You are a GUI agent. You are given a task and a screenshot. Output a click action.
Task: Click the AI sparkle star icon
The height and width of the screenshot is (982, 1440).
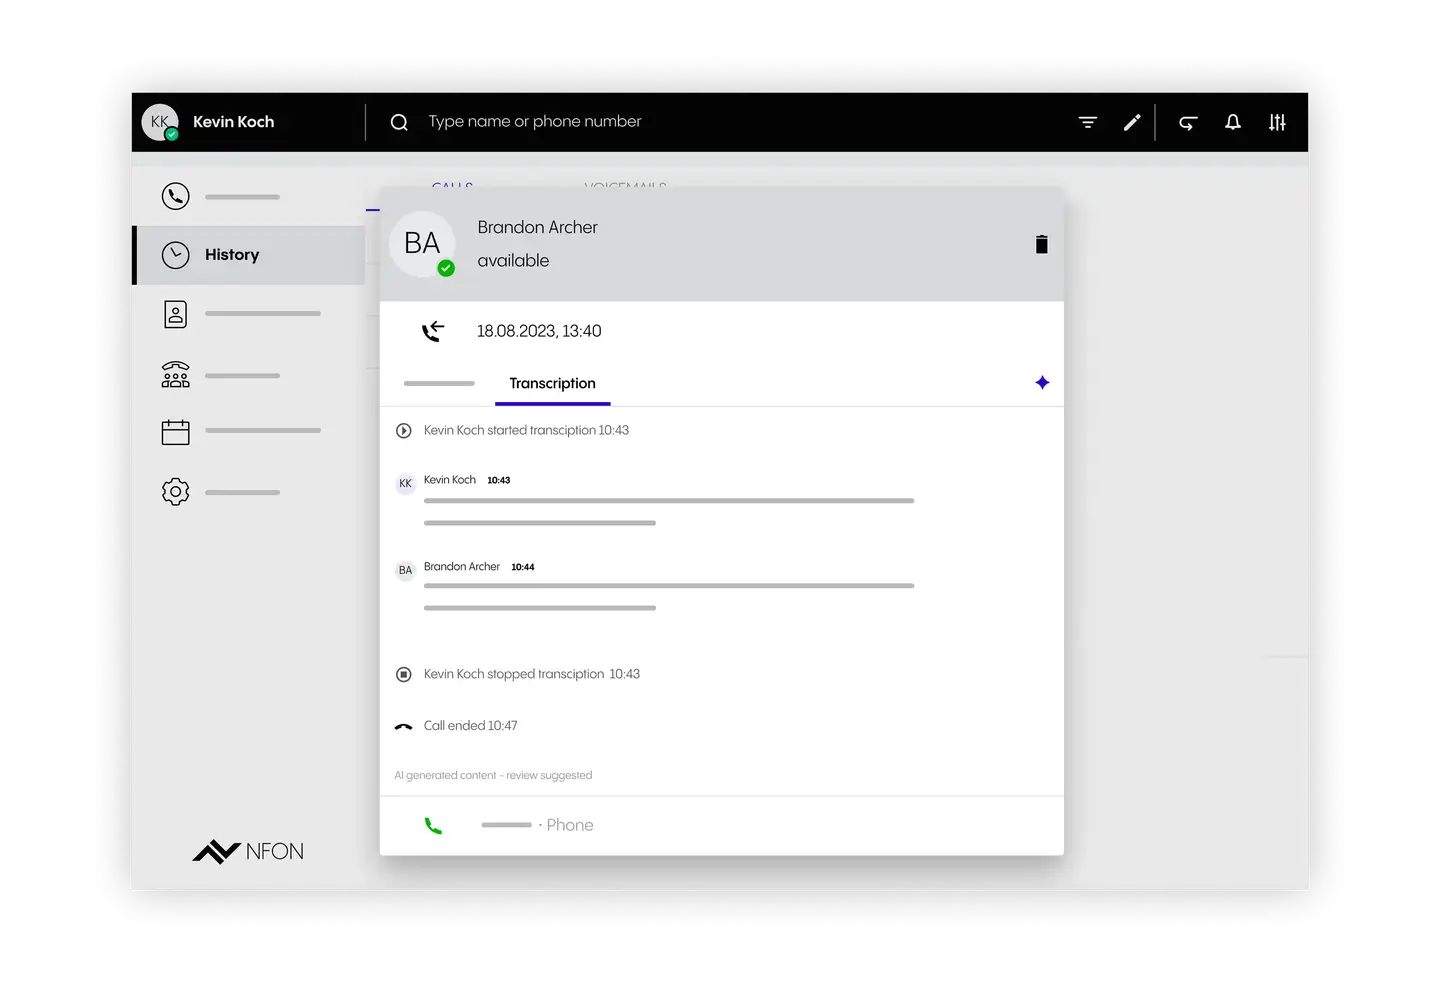pyautogui.click(x=1042, y=383)
